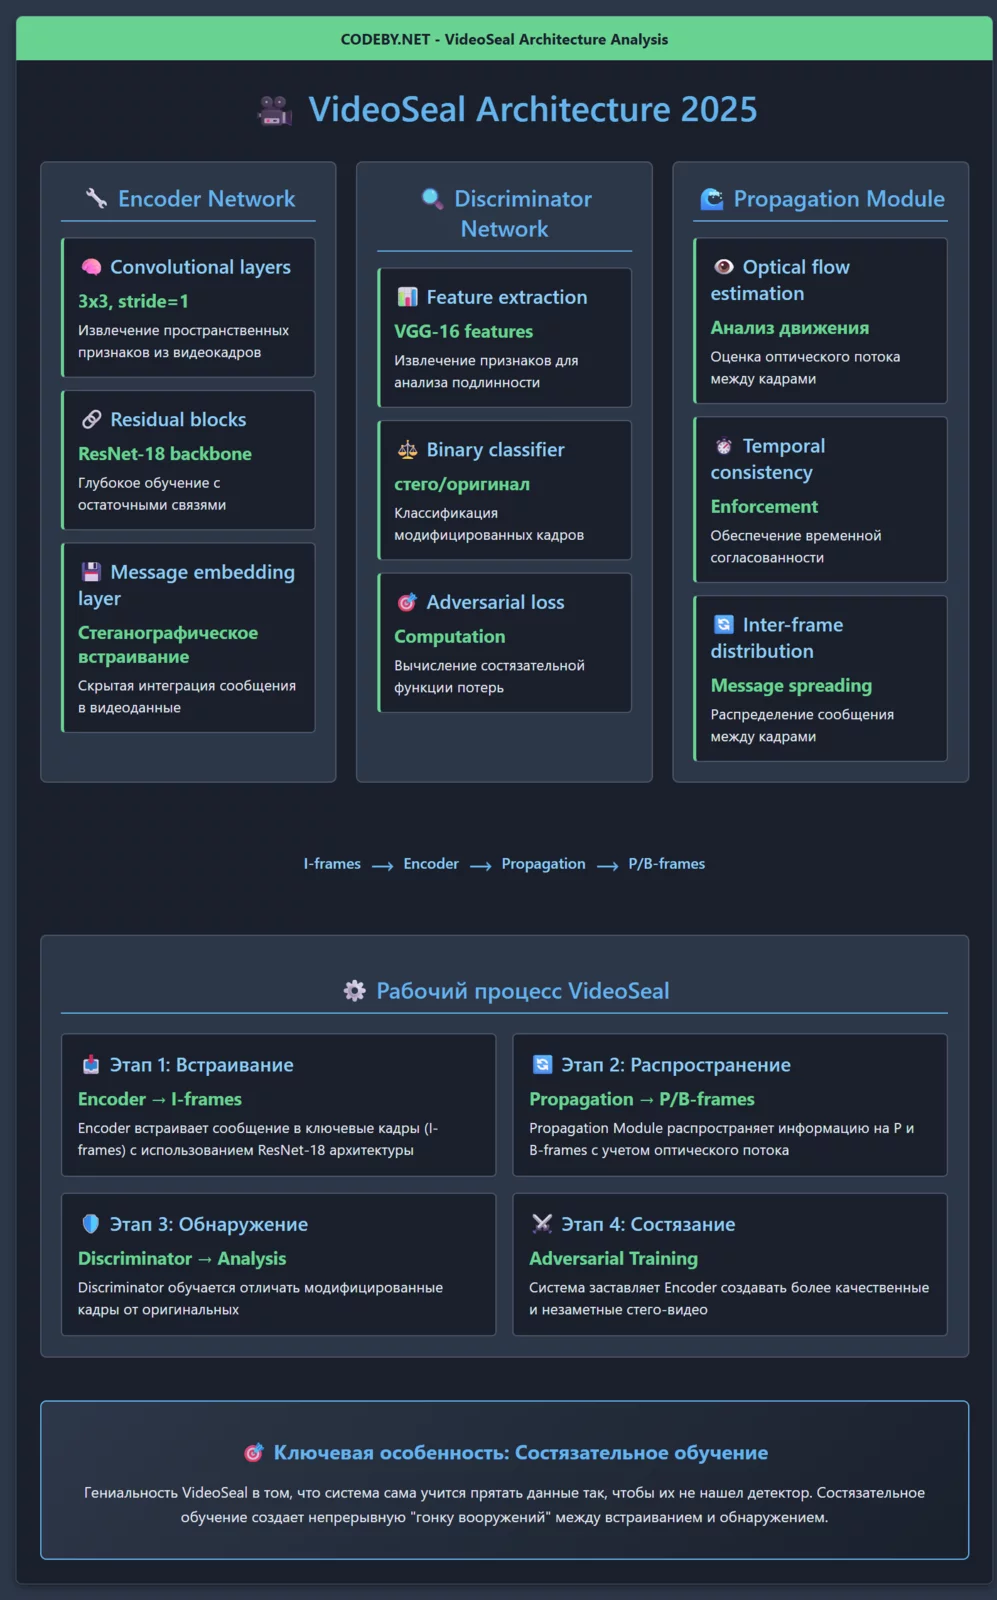Click the wrench icon next to Encoder Network
This screenshot has height=1600, width=997.
tap(97, 198)
